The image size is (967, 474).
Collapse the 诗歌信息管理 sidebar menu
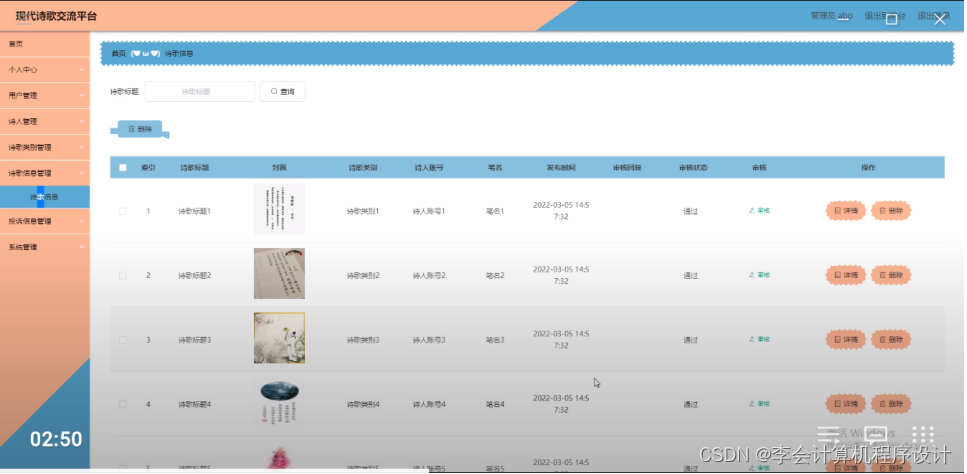pyautogui.click(x=44, y=173)
